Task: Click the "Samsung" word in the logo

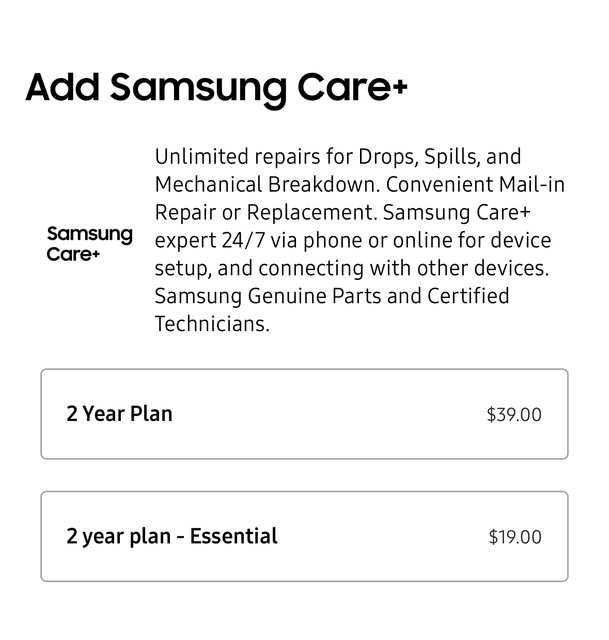Action: pos(89,235)
